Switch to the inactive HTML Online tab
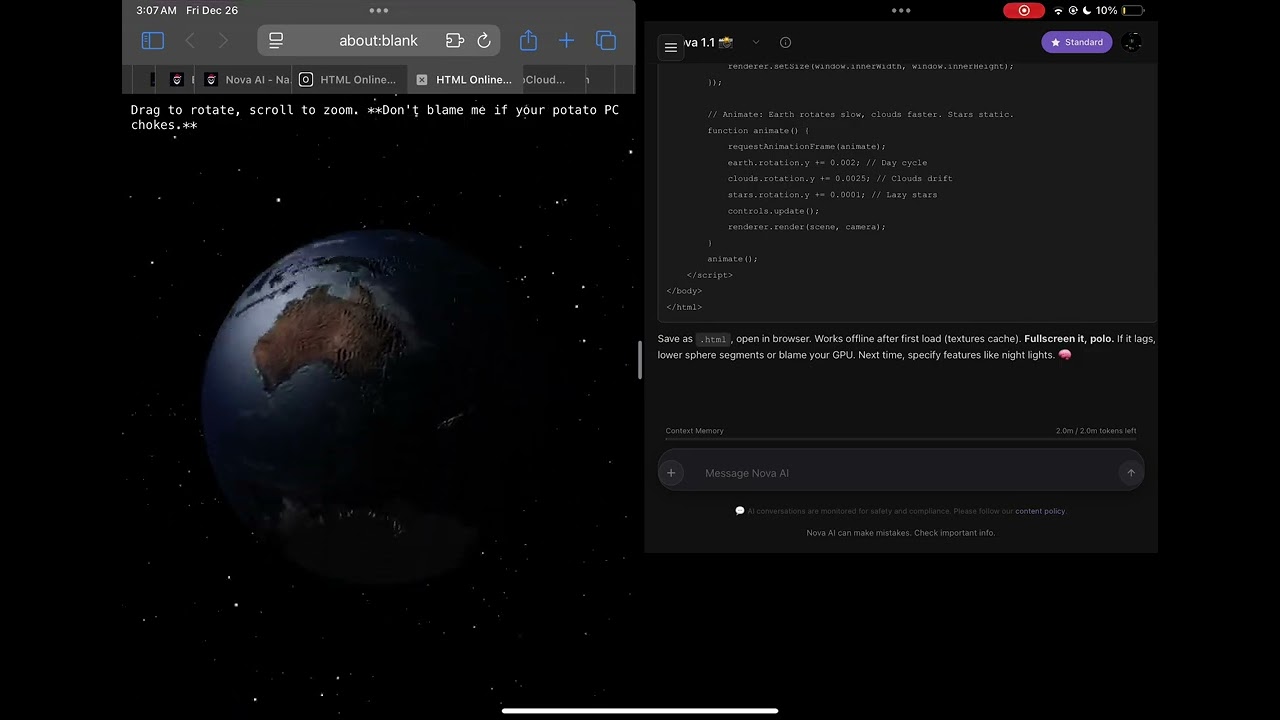 pos(349,80)
